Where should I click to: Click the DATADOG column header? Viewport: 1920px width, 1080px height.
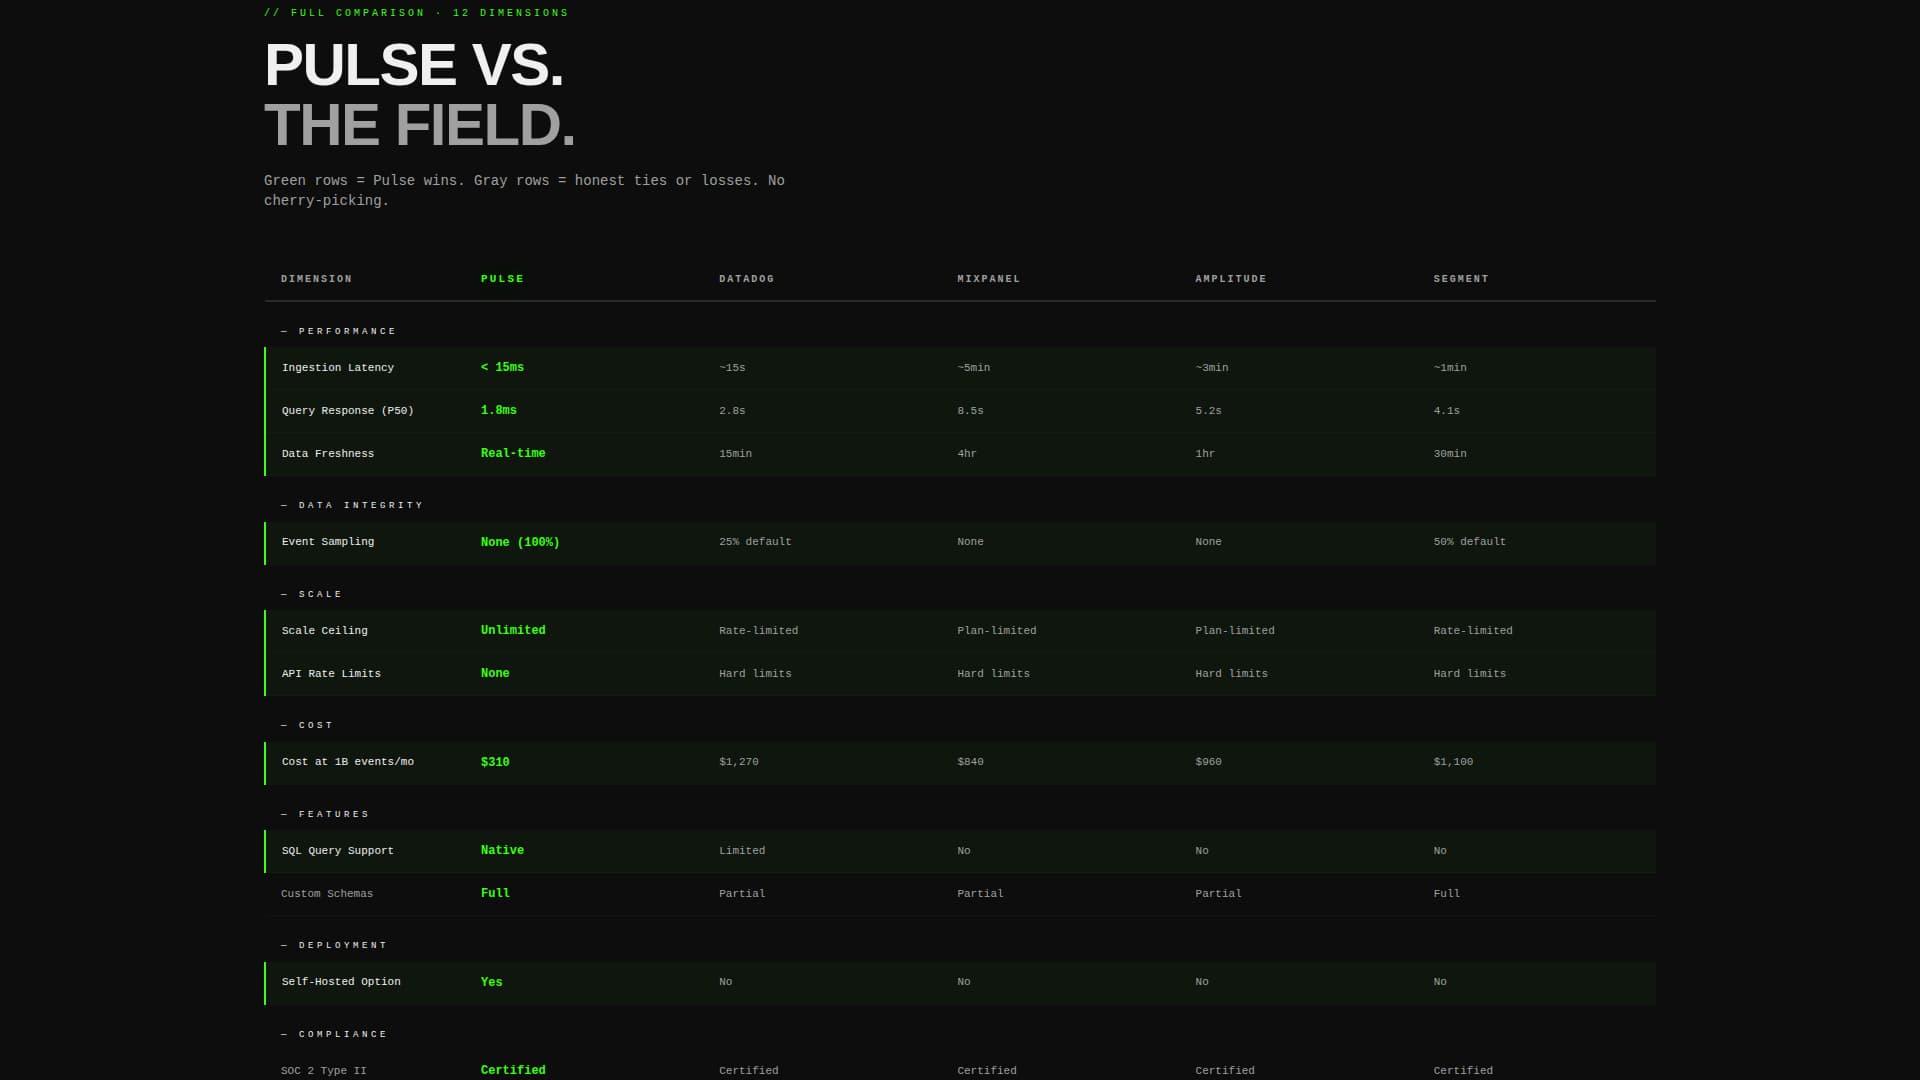coord(746,279)
